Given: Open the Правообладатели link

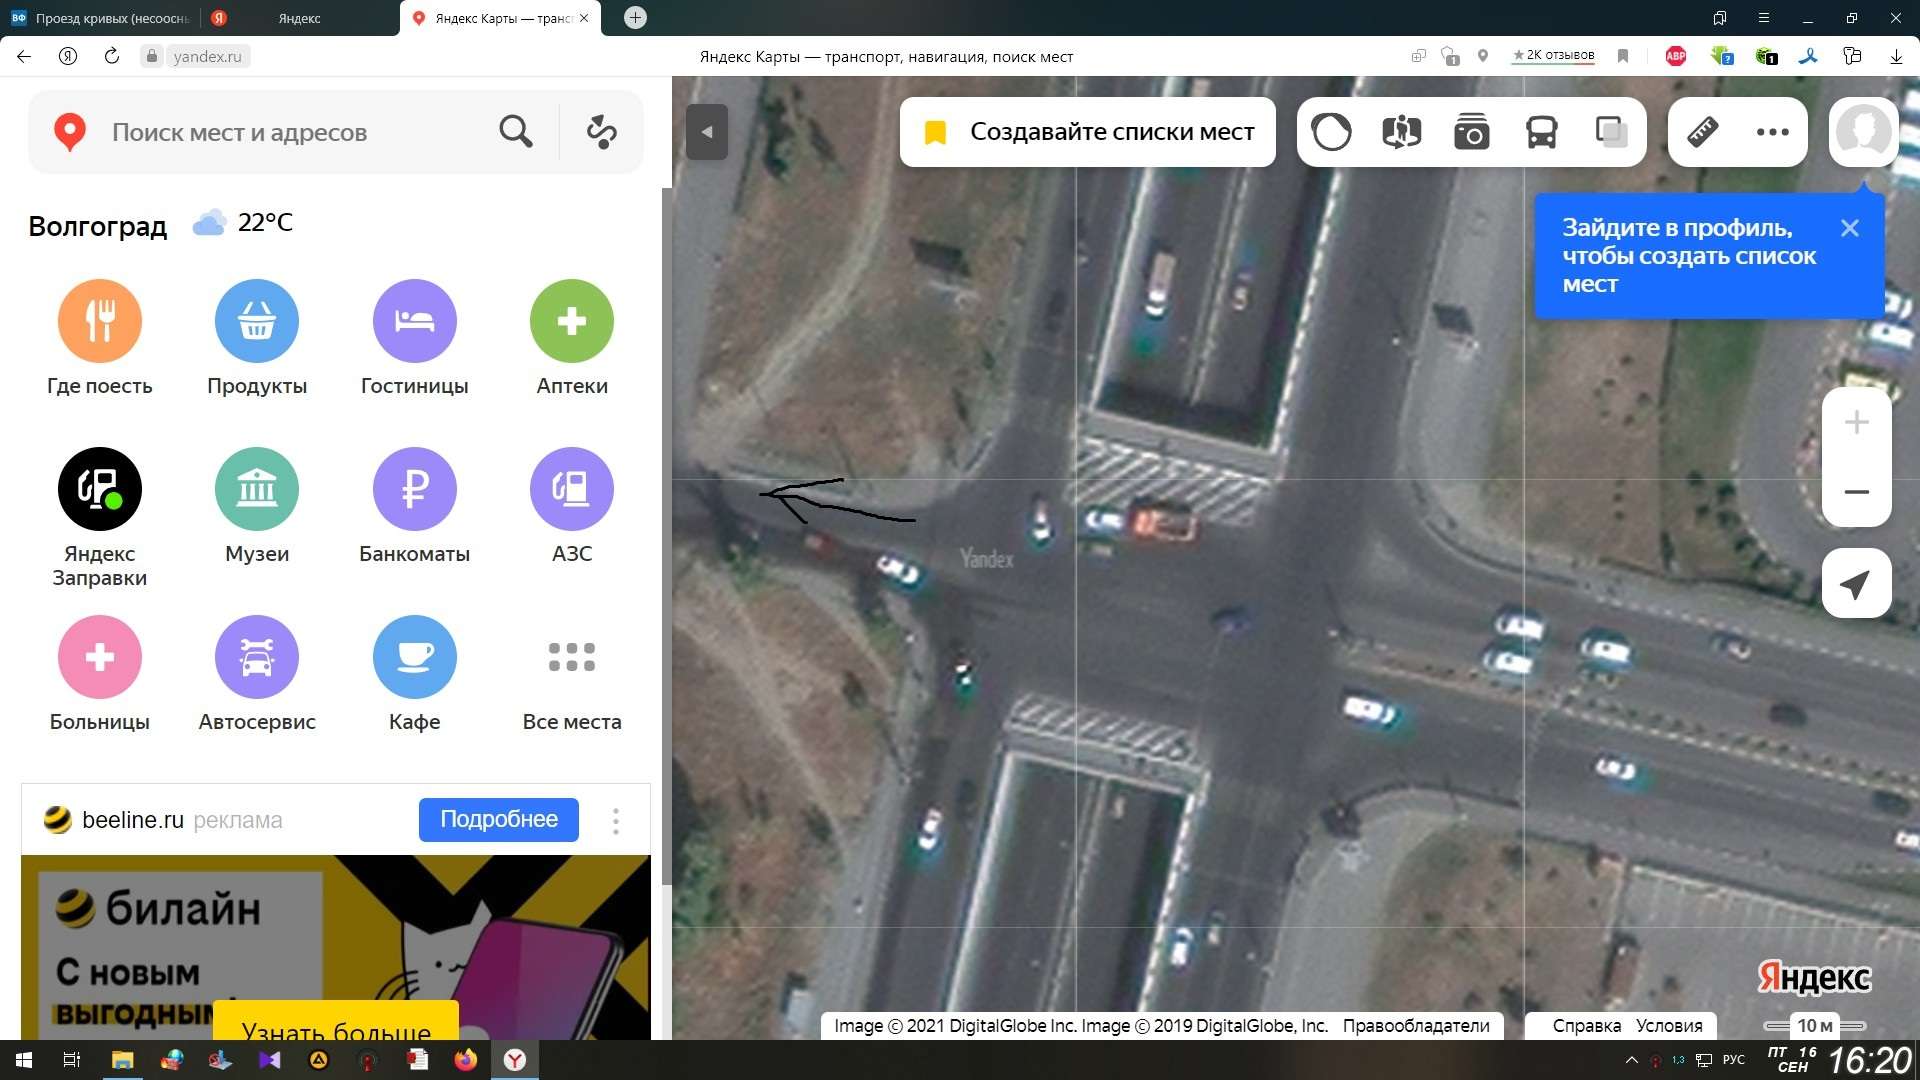Looking at the screenshot, I should pos(1415,1026).
